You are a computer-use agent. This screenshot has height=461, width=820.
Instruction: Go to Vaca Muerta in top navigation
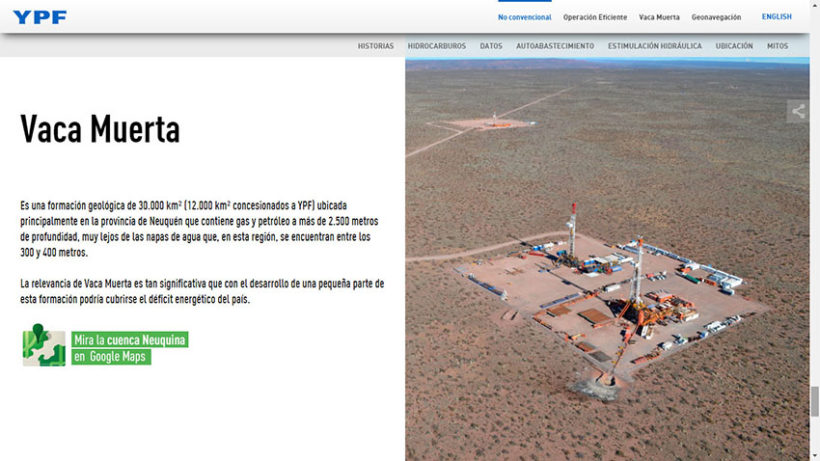click(x=659, y=17)
